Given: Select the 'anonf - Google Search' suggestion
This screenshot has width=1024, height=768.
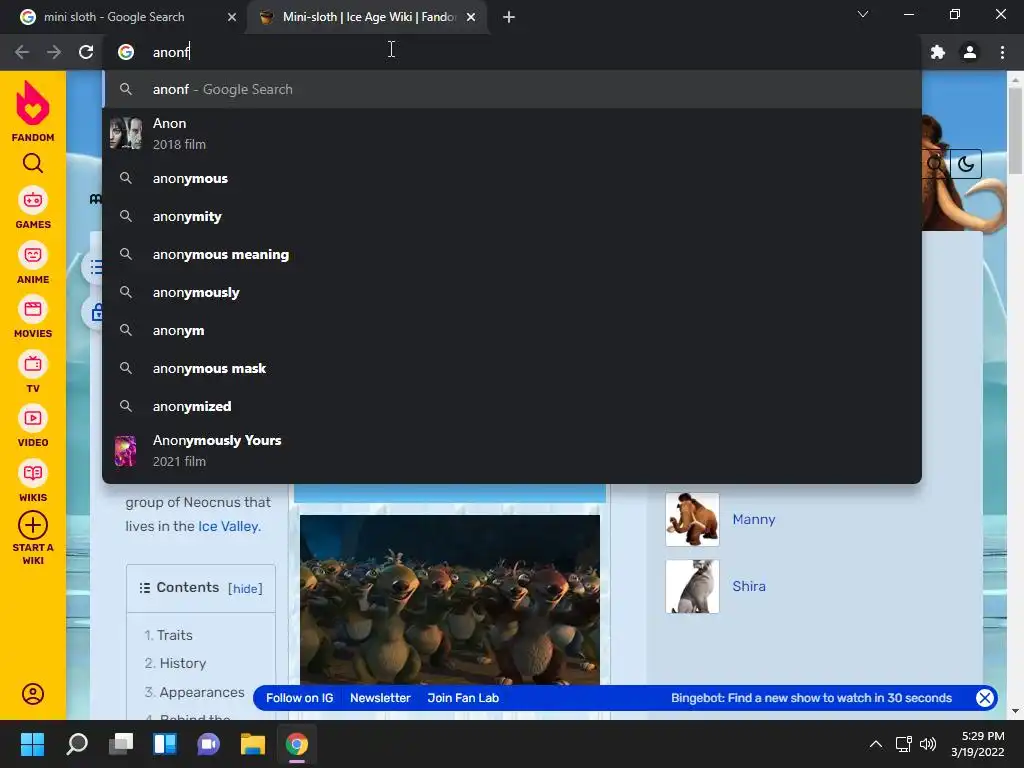Looking at the screenshot, I should 512,89.
